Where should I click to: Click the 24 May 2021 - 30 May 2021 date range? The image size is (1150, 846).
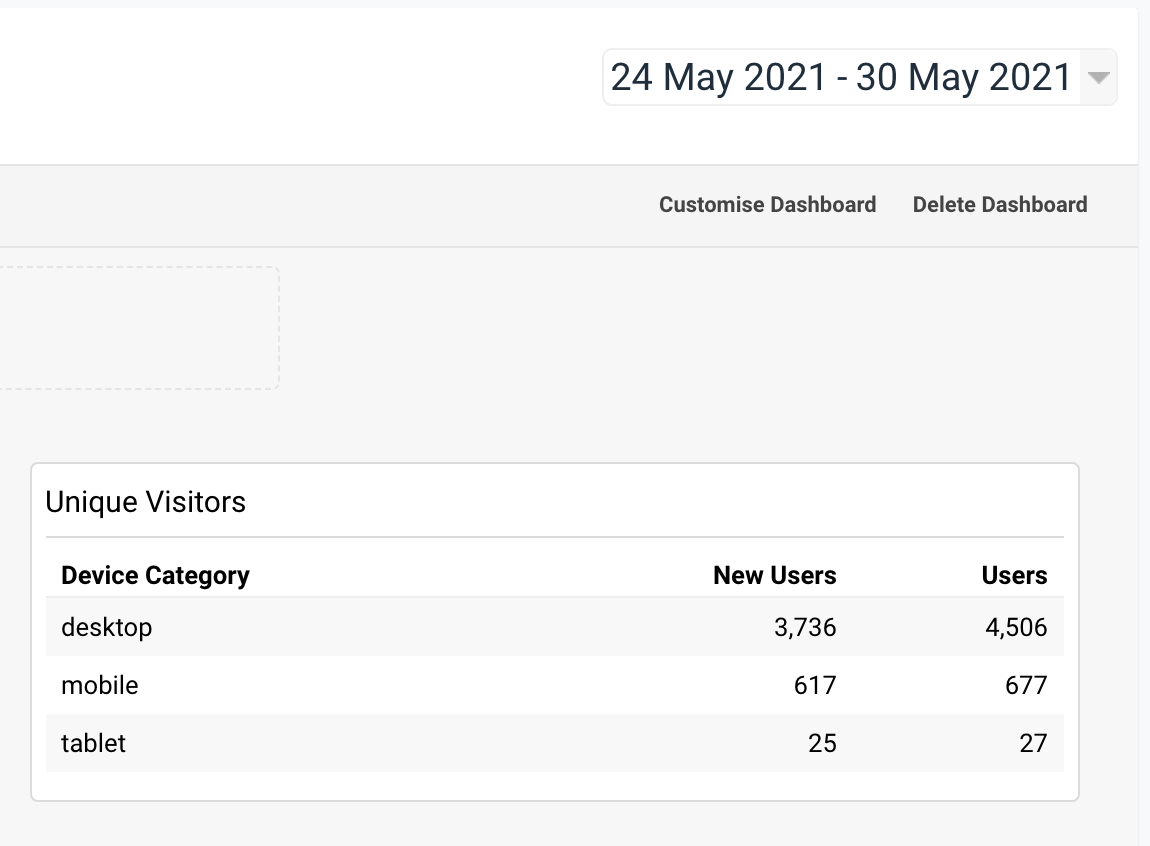tap(841, 77)
